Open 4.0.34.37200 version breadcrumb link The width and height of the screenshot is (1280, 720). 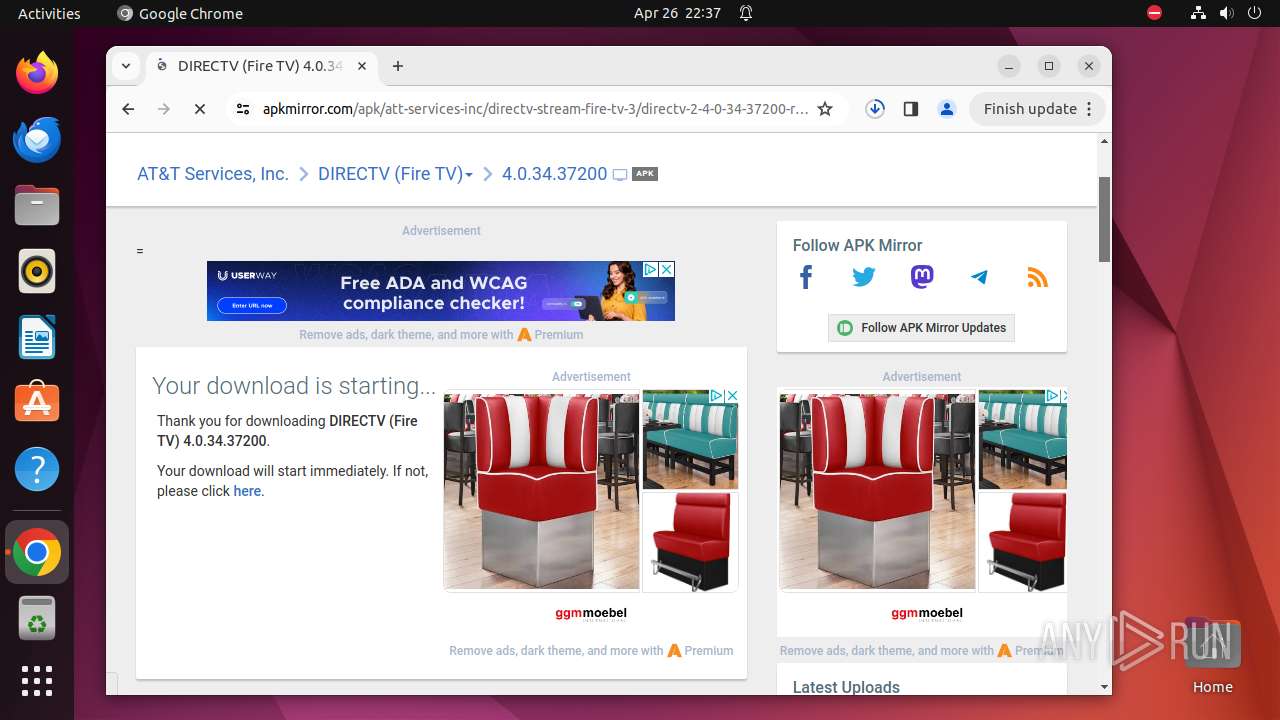tap(554, 174)
